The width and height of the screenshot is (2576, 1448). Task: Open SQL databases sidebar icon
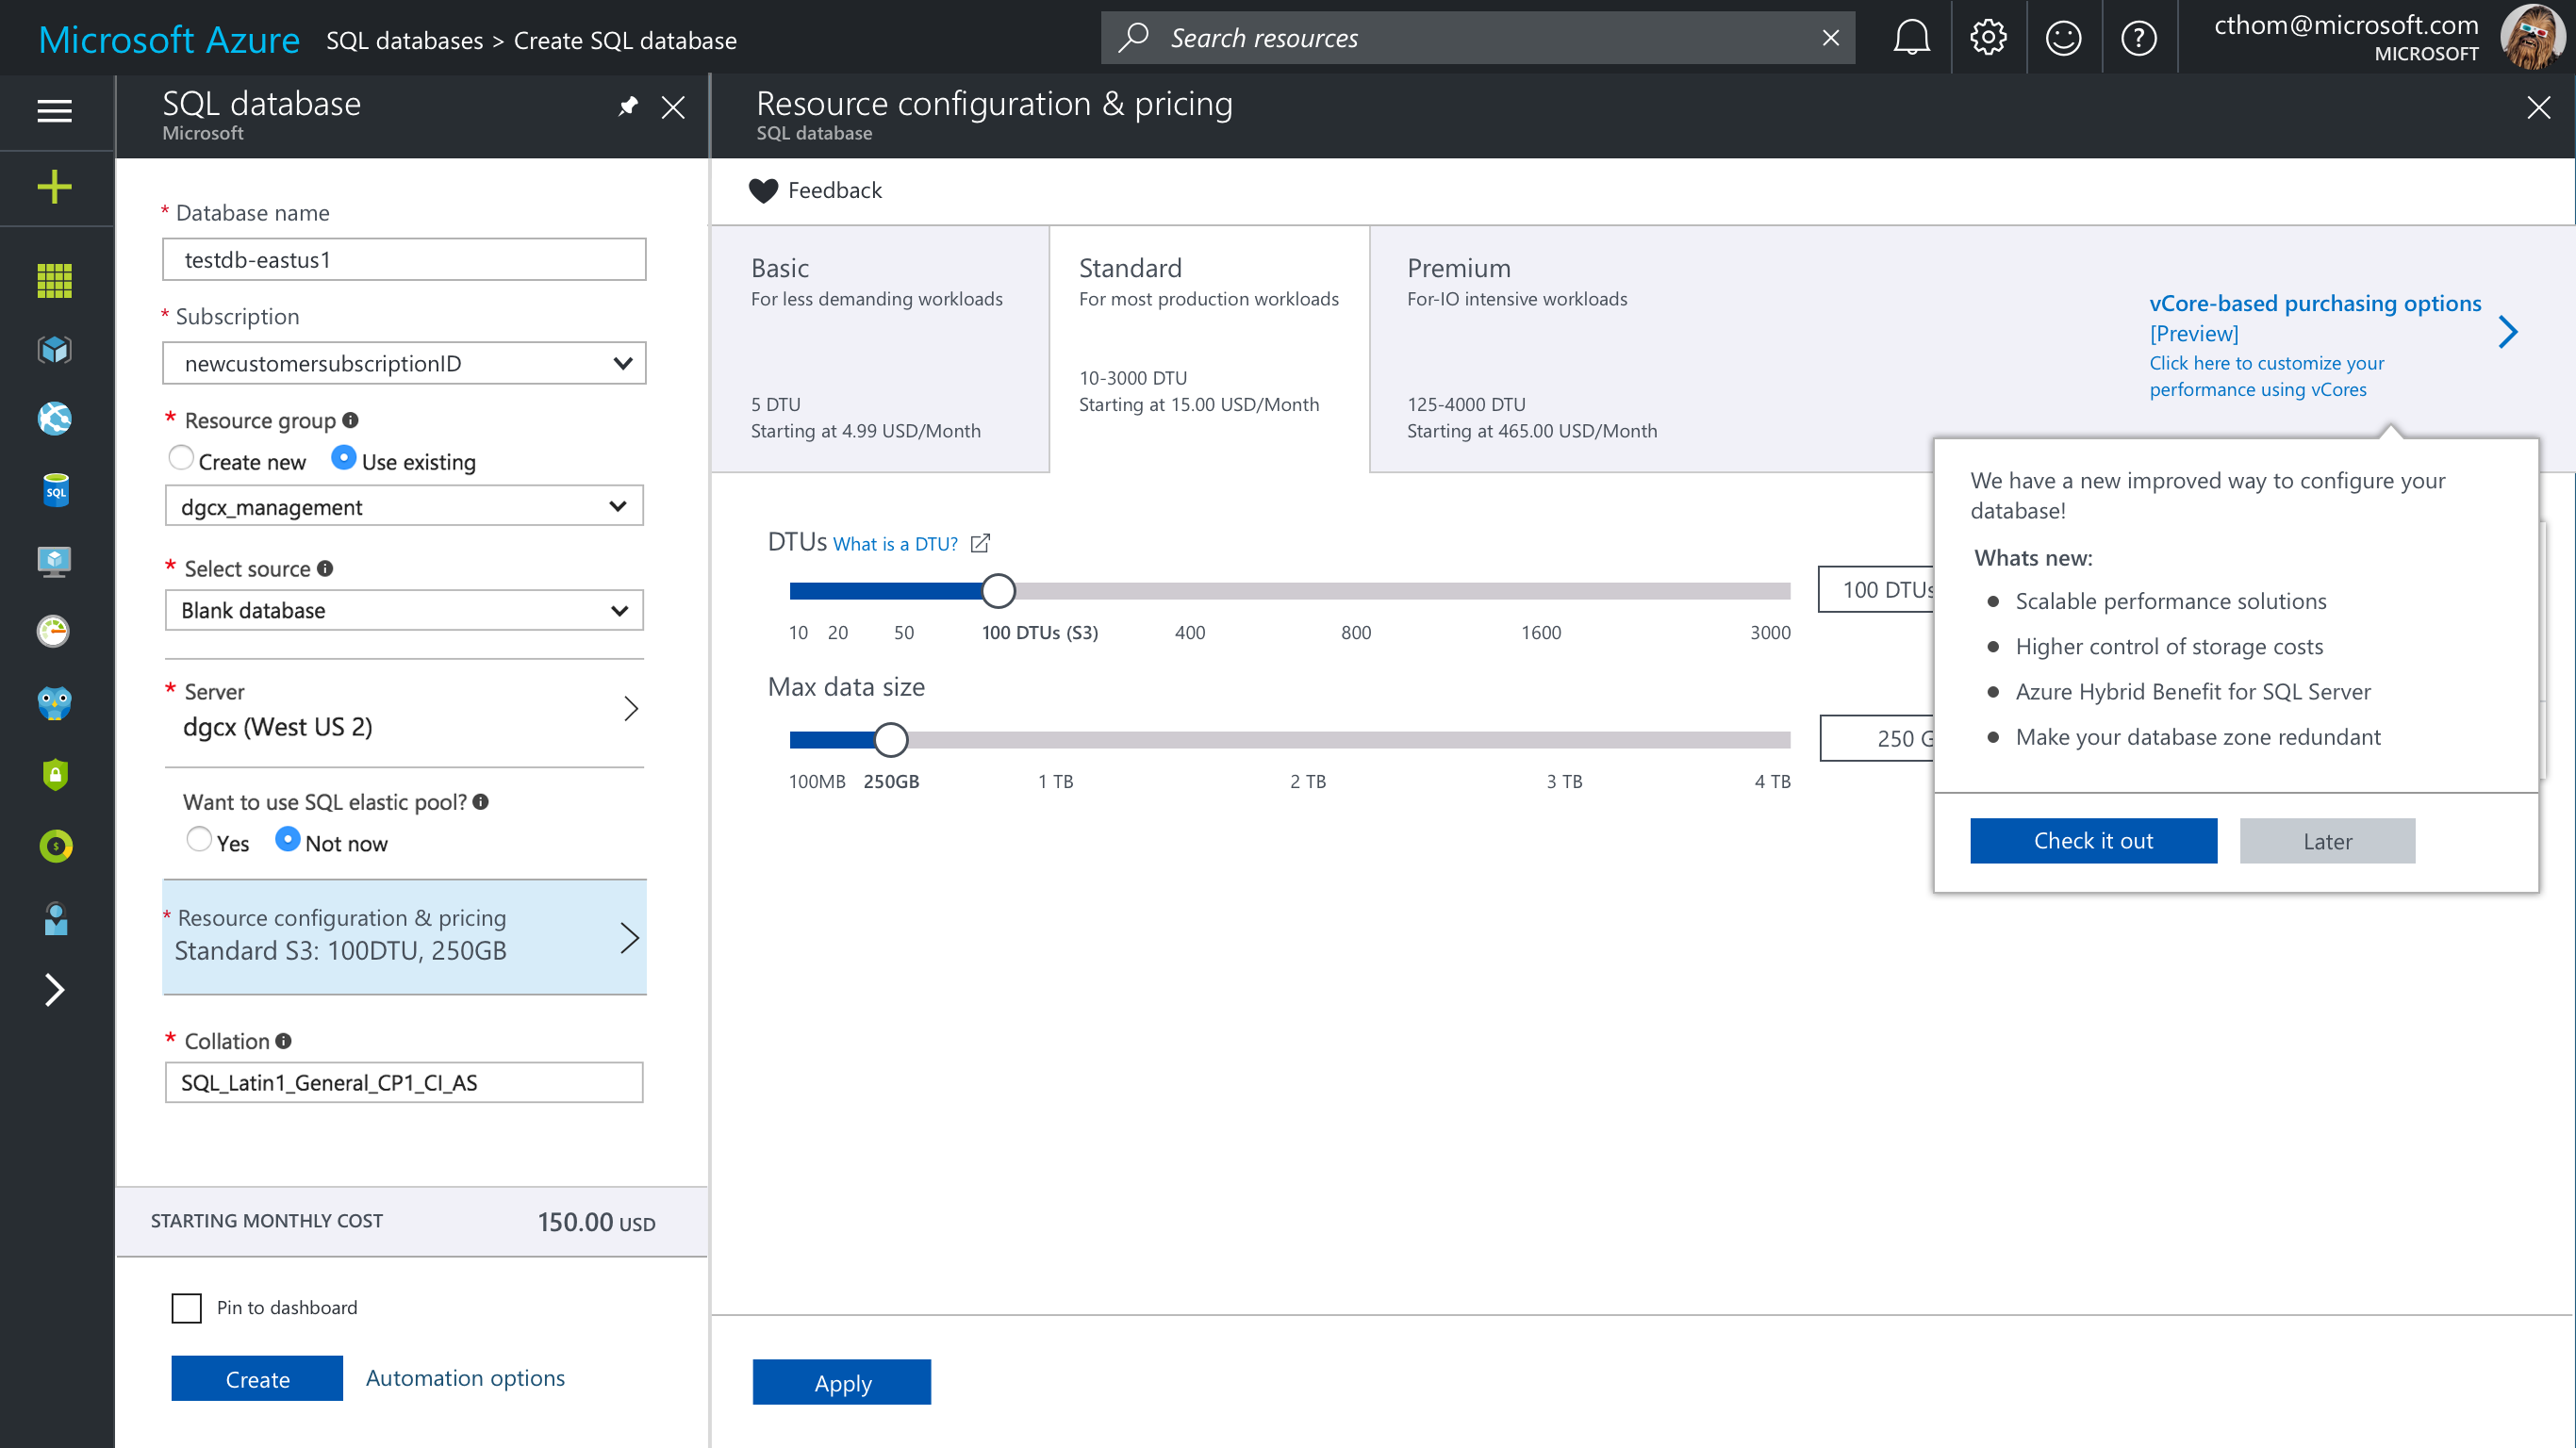click(x=56, y=490)
